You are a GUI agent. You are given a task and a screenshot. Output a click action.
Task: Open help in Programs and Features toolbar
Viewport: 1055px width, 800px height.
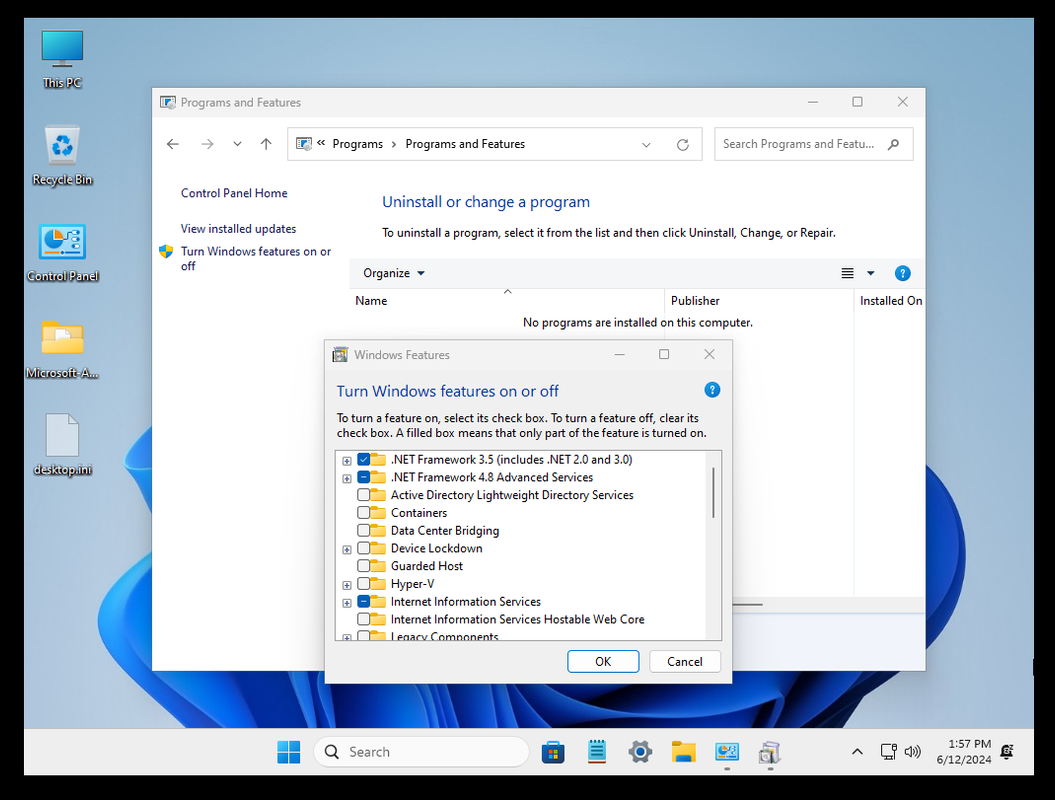tap(902, 273)
